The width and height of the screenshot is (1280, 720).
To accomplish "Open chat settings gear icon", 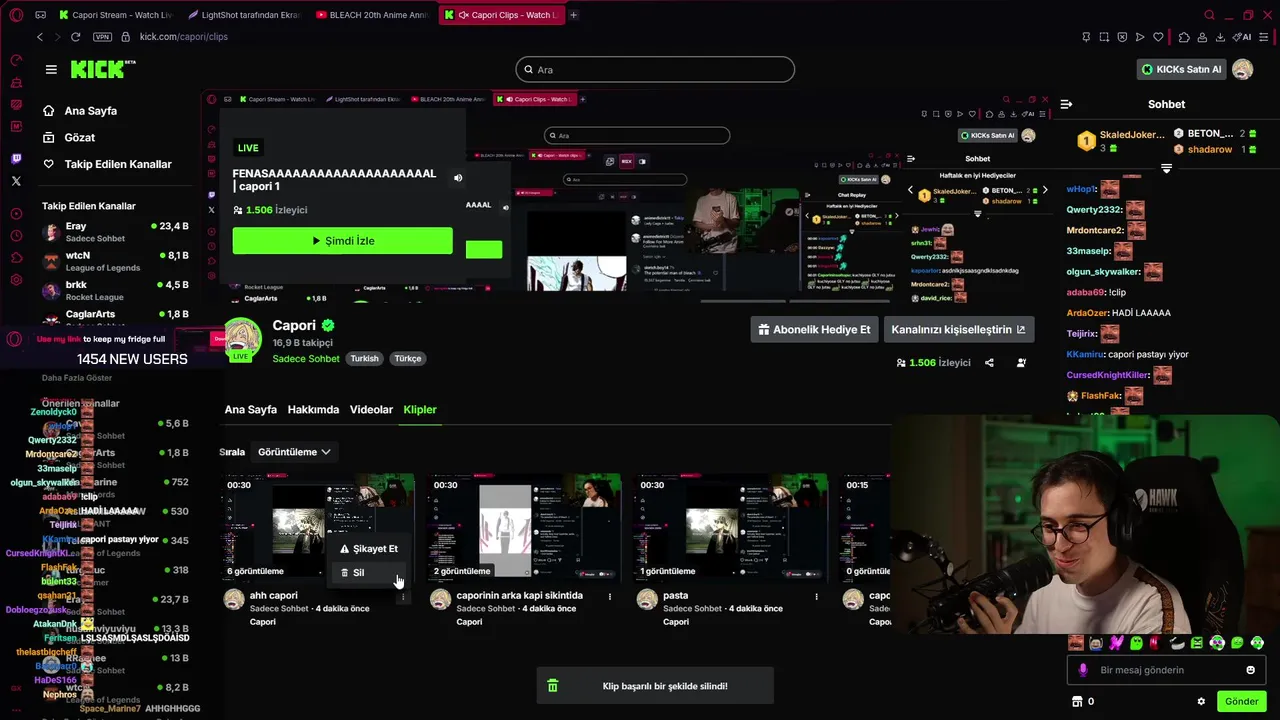I will 1201,701.
